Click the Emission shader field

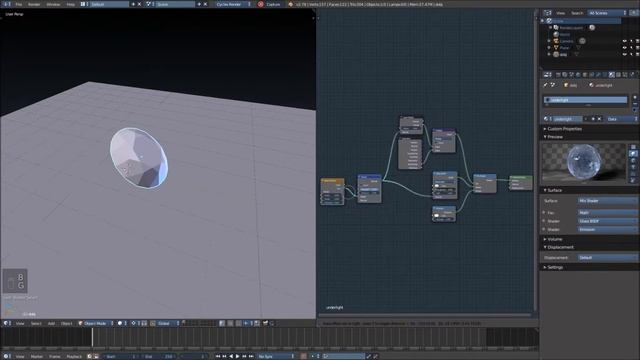point(607,229)
